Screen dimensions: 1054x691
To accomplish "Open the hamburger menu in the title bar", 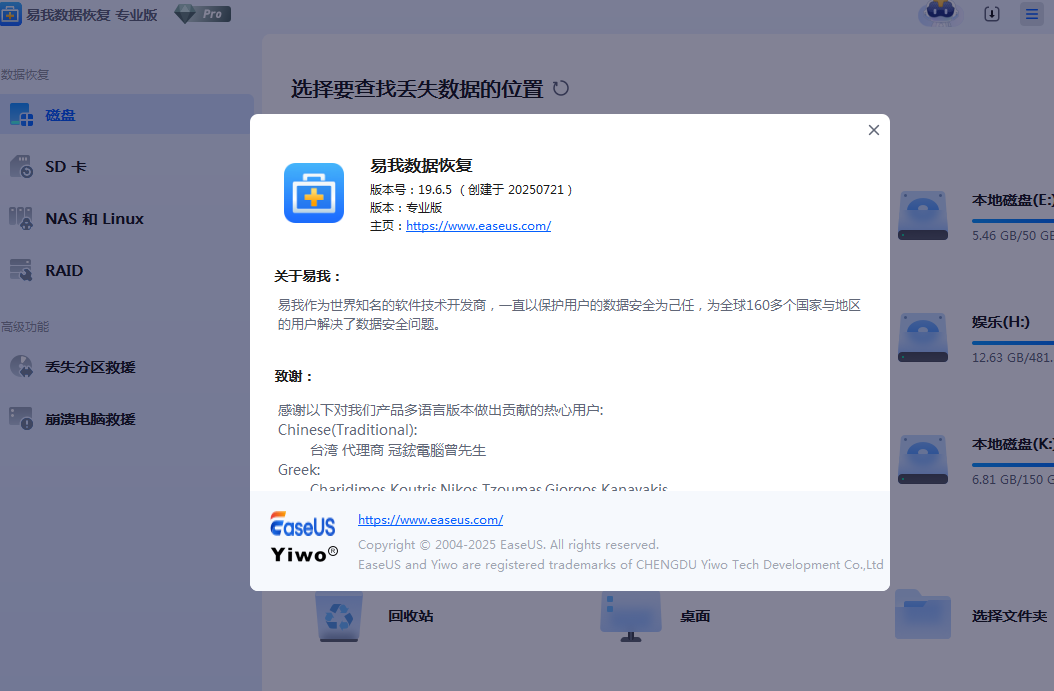I will pyautogui.click(x=1031, y=14).
